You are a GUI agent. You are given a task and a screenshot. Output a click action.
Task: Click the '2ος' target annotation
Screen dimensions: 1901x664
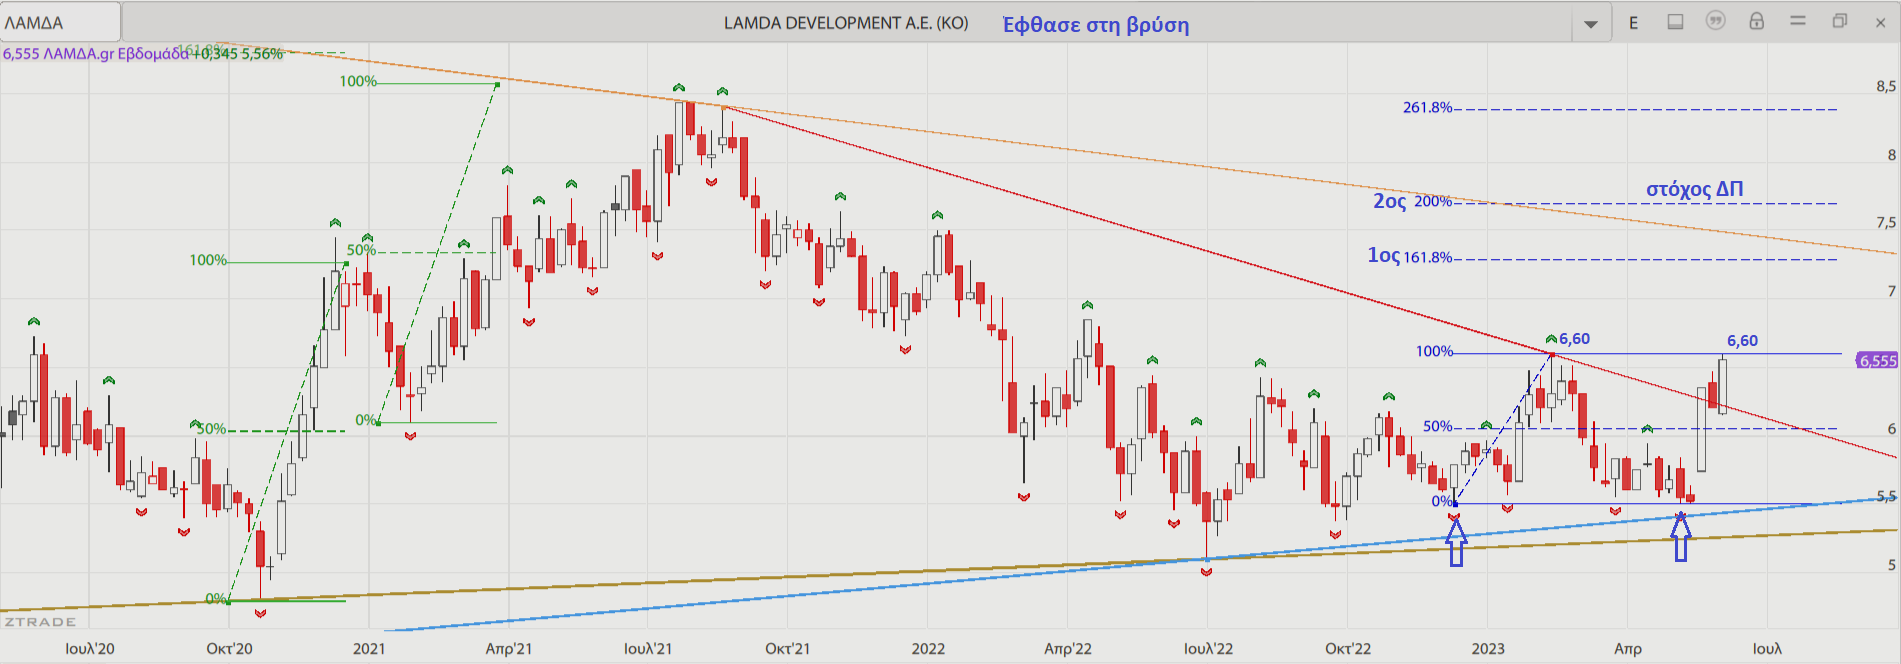(1389, 201)
